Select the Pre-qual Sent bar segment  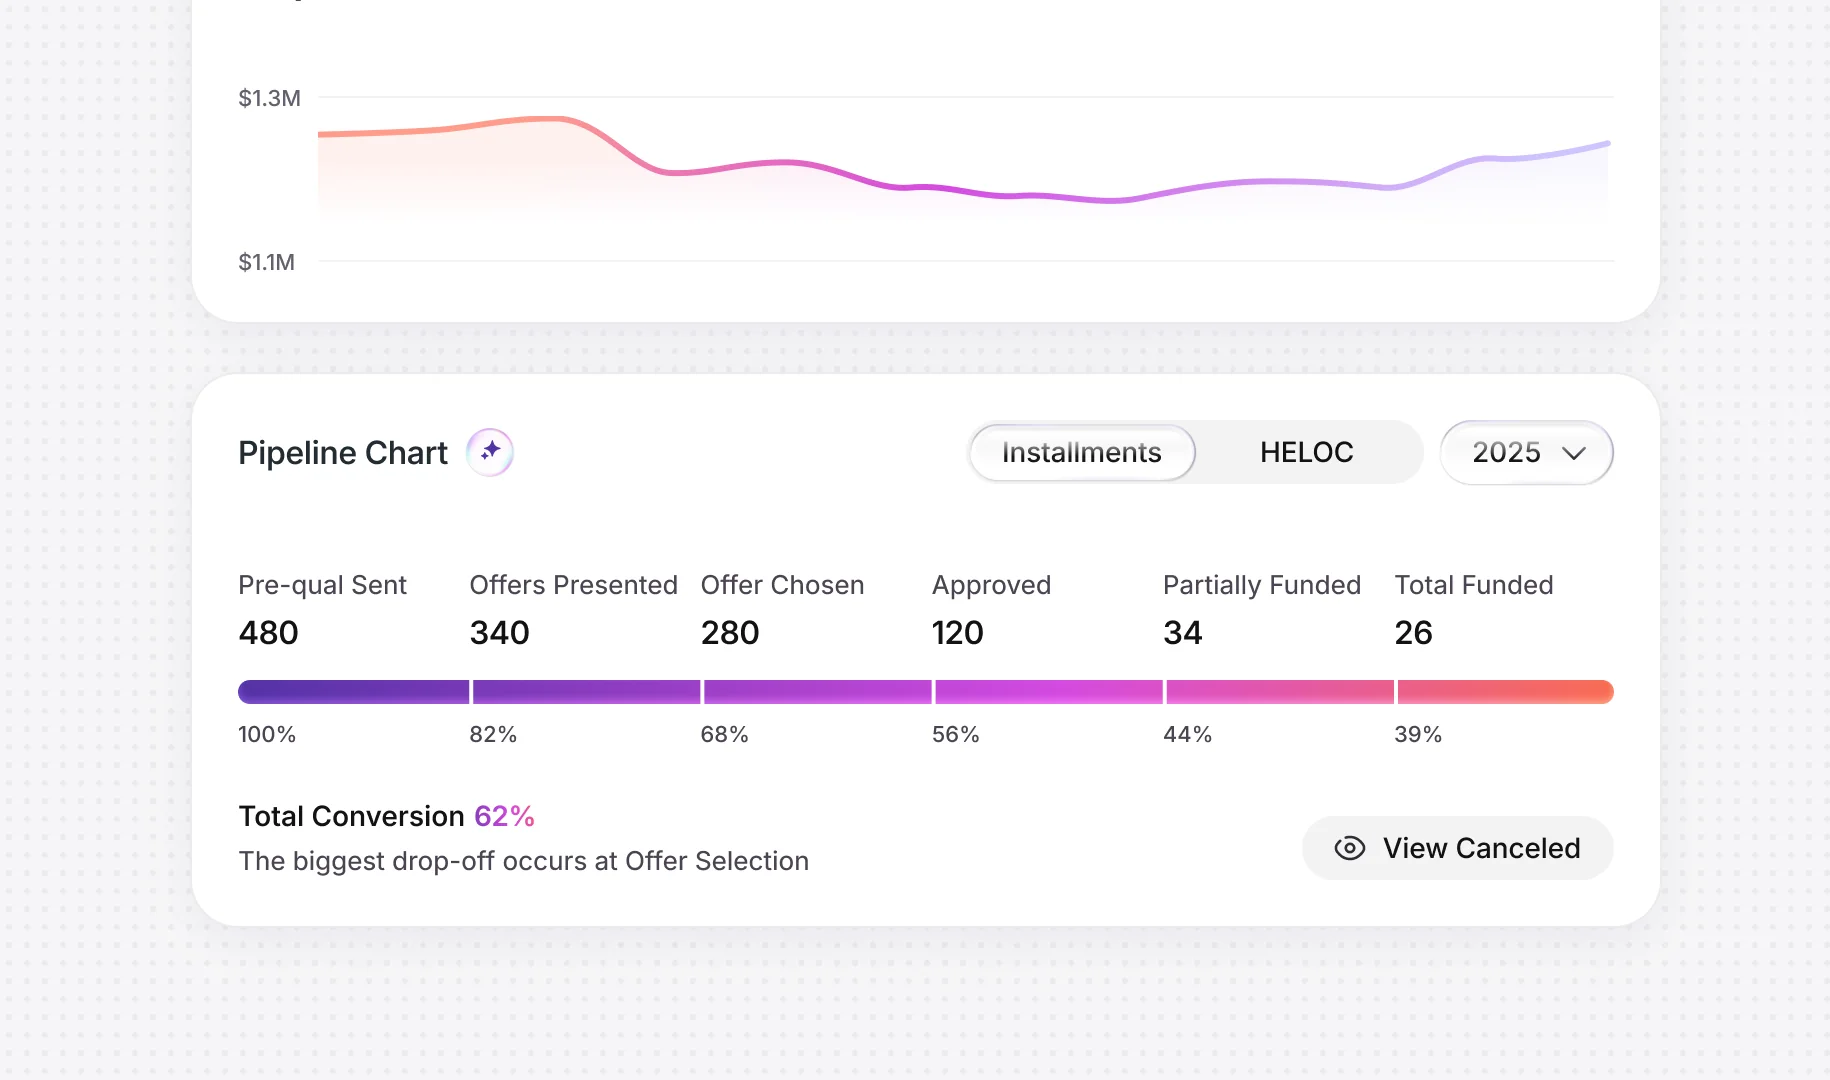click(x=353, y=692)
